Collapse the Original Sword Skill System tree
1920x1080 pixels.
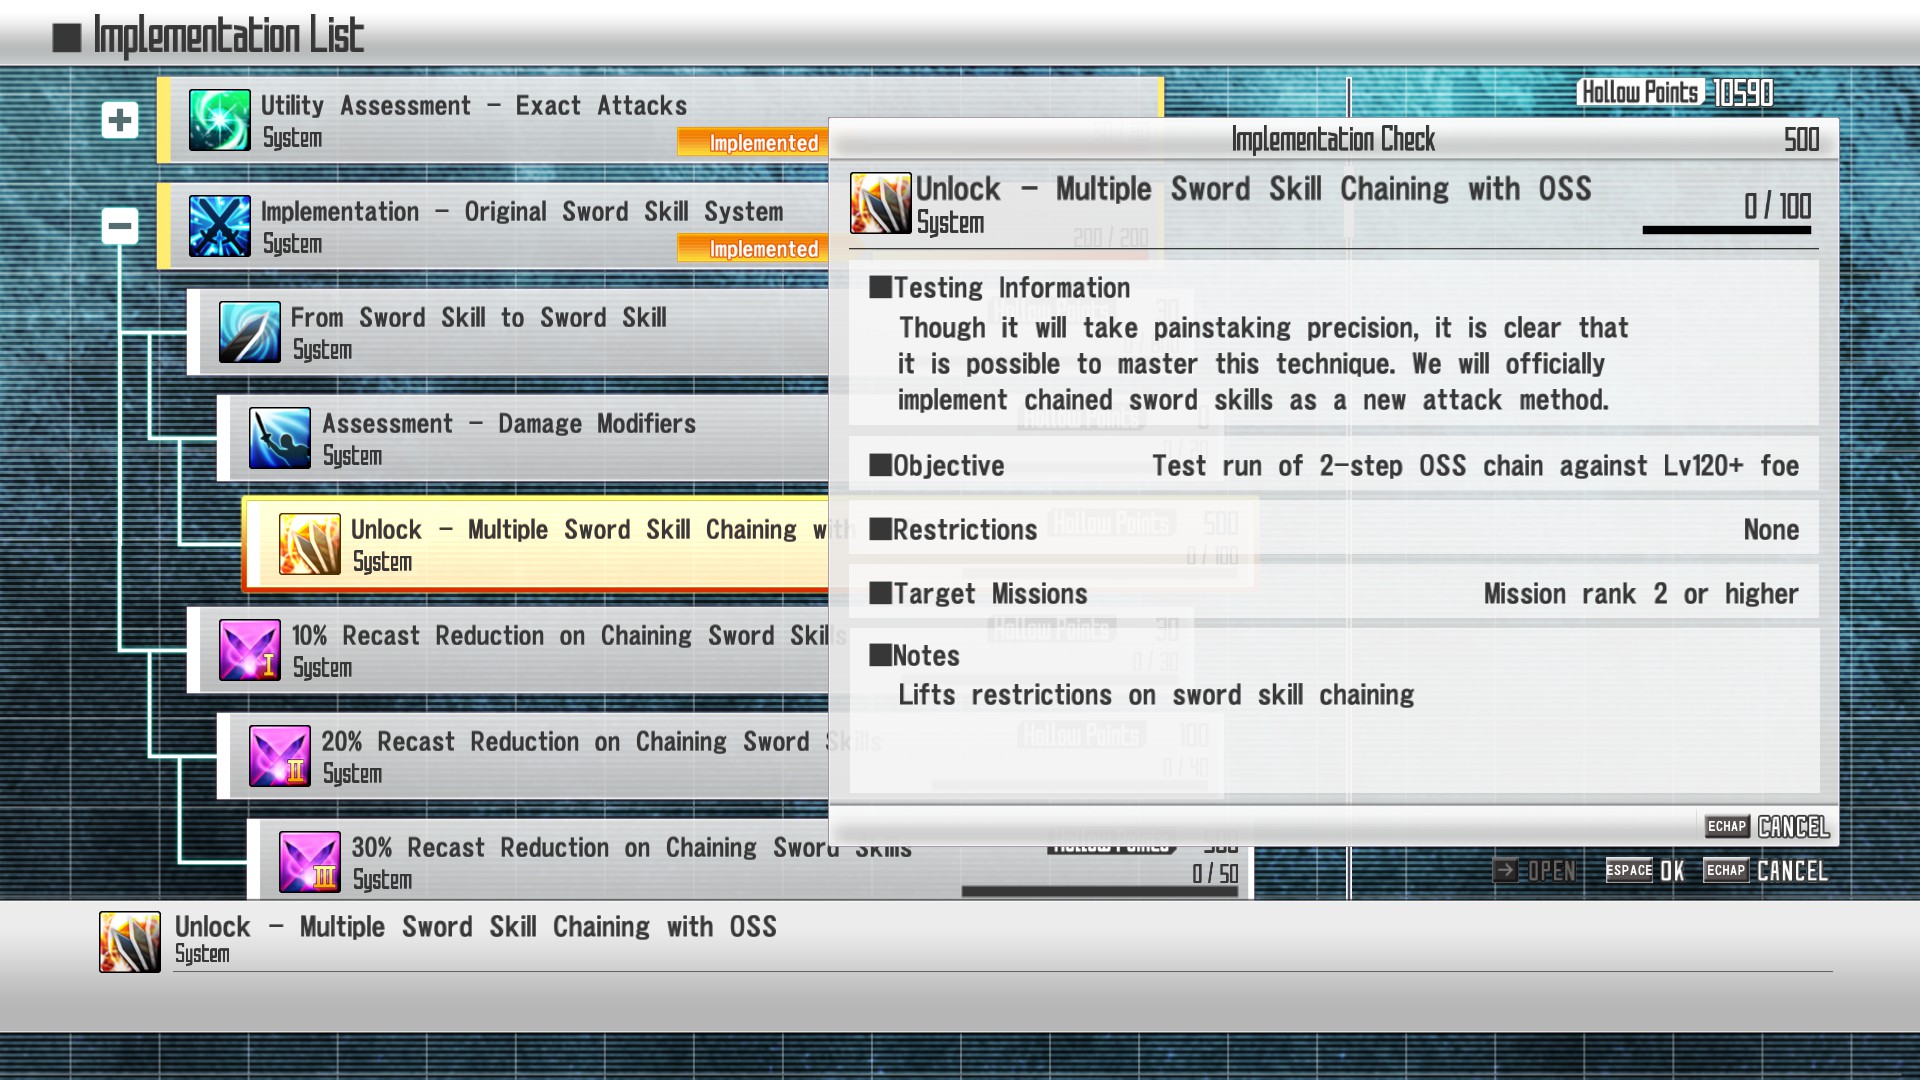tap(120, 226)
